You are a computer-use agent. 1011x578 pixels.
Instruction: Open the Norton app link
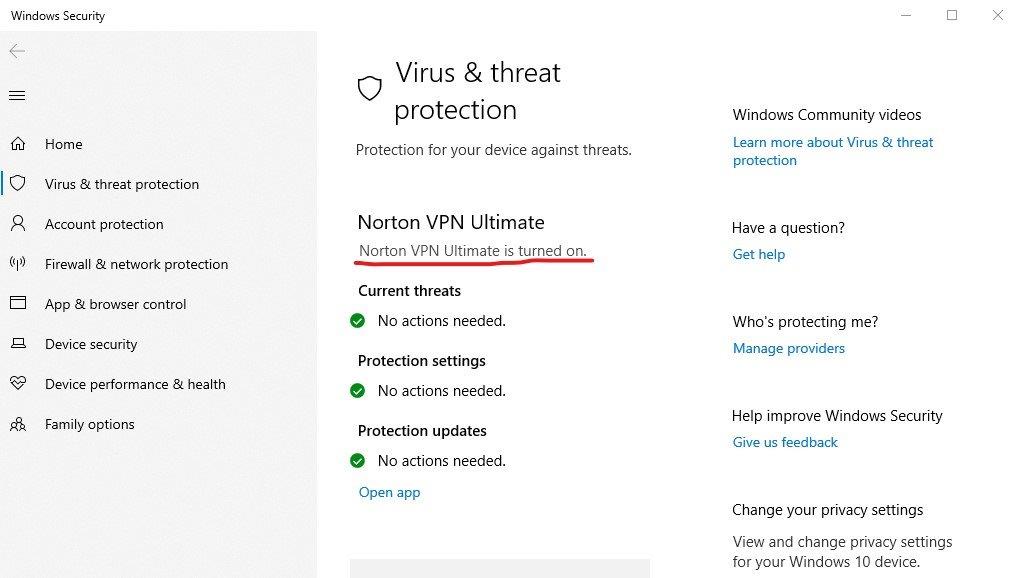tap(389, 492)
